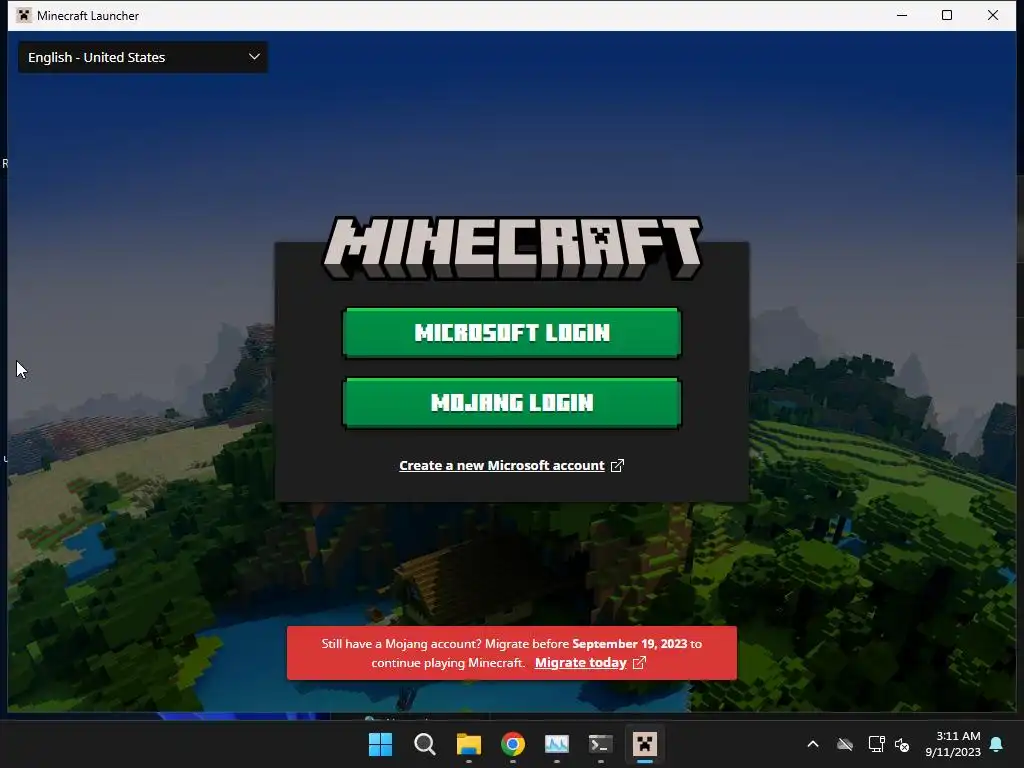The height and width of the screenshot is (768, 1024).
Task: Select the Minecraft Launcher taskbar icon
Action: pyautogui.click(x=645, y=744)
